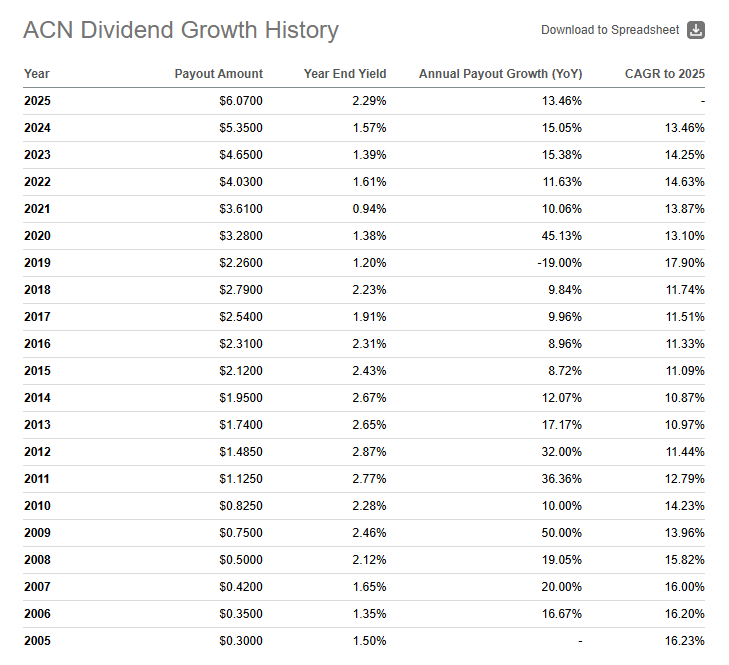Click the -19.00% annual payout growth
Viewport: 729px width, 665px height.
pyautogui.click(x=560, y=263)
